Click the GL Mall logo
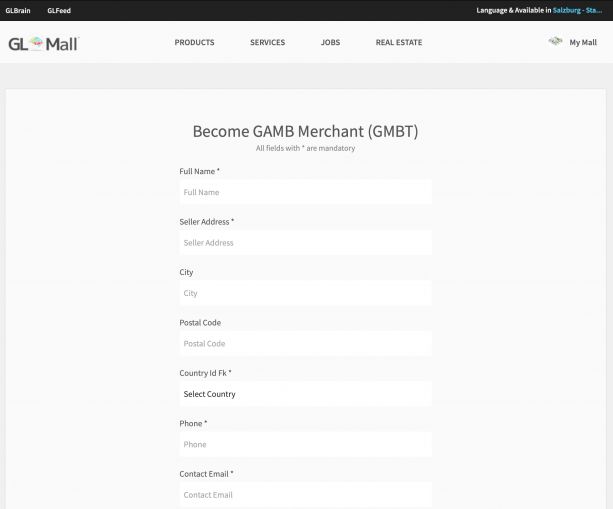This screenshot has height=509, width=613. 44,44
